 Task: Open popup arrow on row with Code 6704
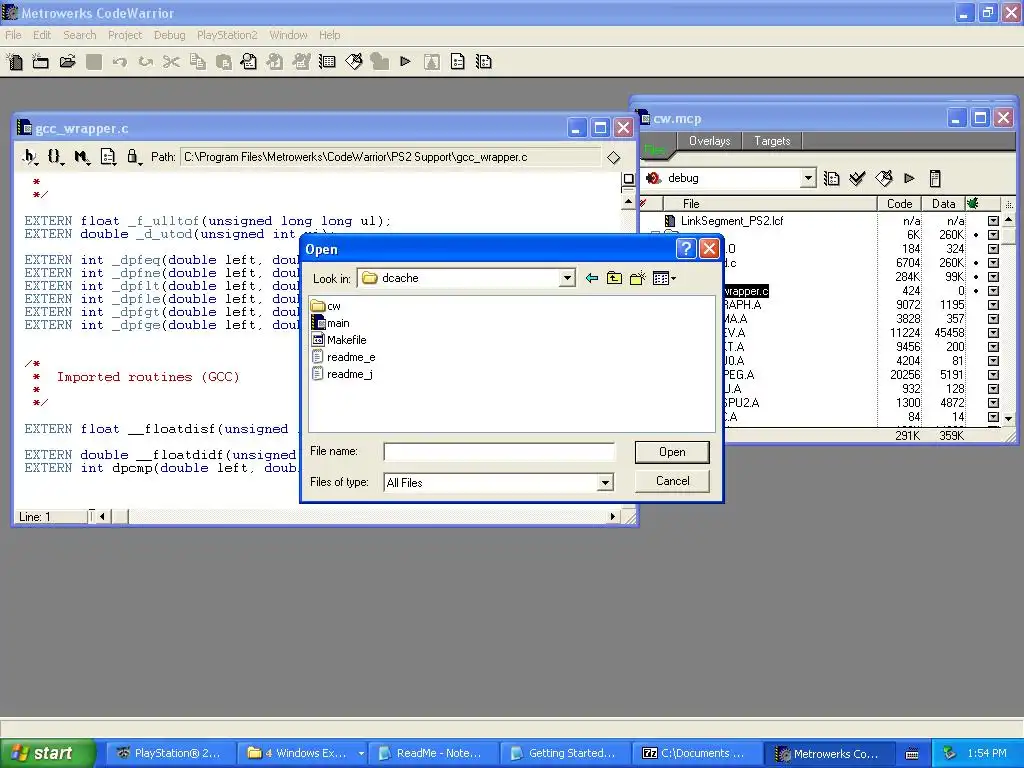point(993,263)
